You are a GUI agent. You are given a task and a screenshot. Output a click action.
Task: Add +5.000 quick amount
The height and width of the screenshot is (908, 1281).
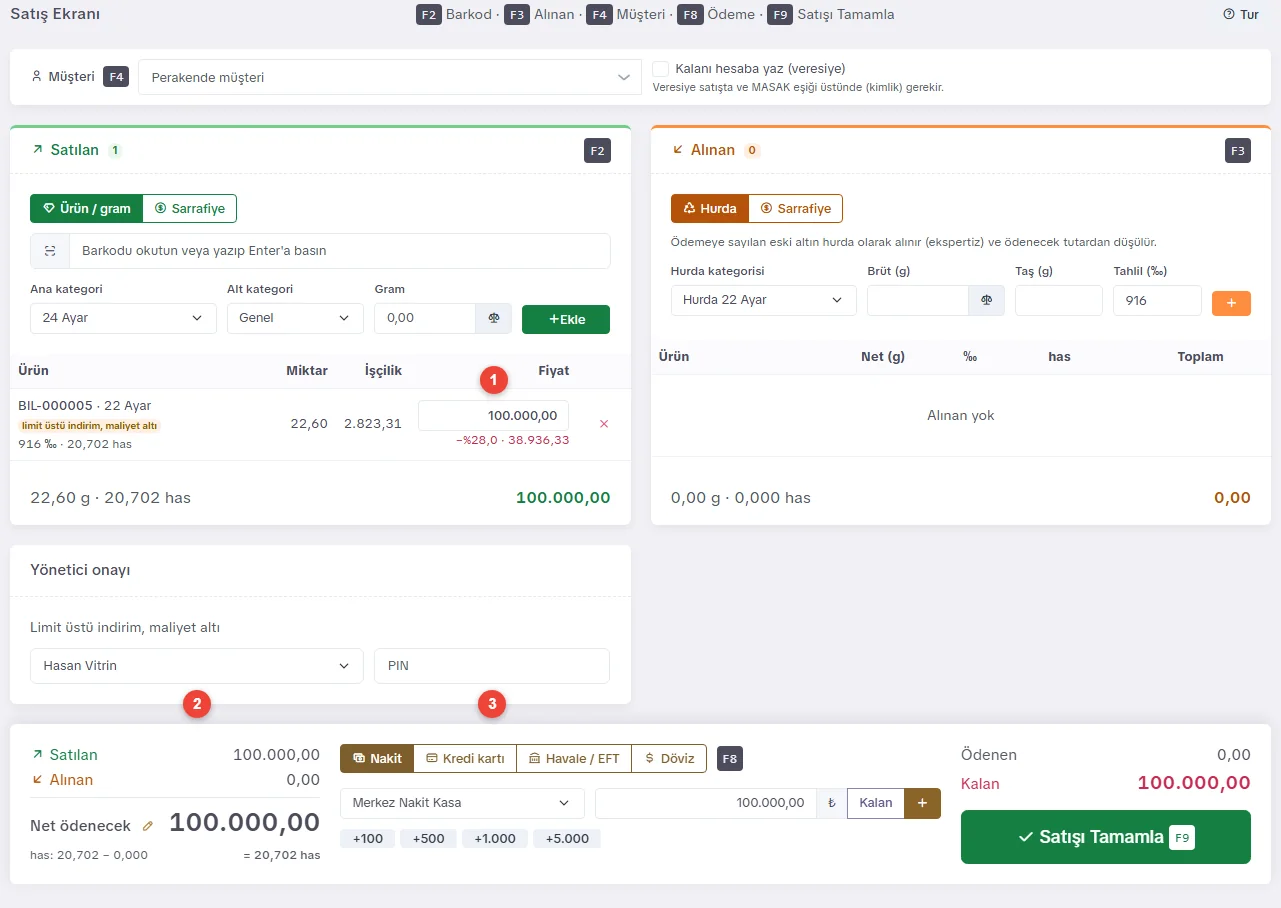(567, 838)
